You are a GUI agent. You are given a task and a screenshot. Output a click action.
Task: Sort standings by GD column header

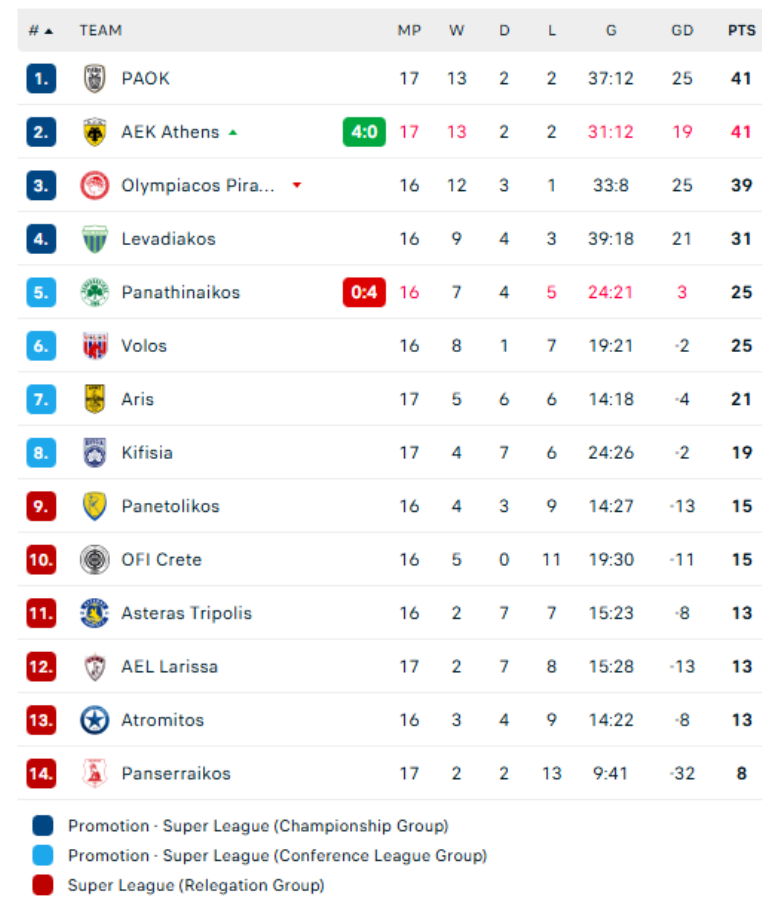click(x=682, y=31)
